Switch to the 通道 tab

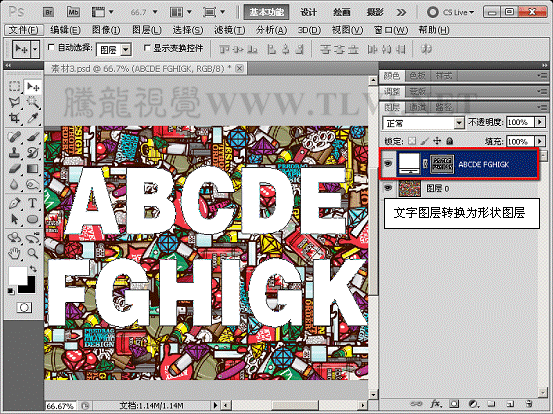click(x=418, y=107)
